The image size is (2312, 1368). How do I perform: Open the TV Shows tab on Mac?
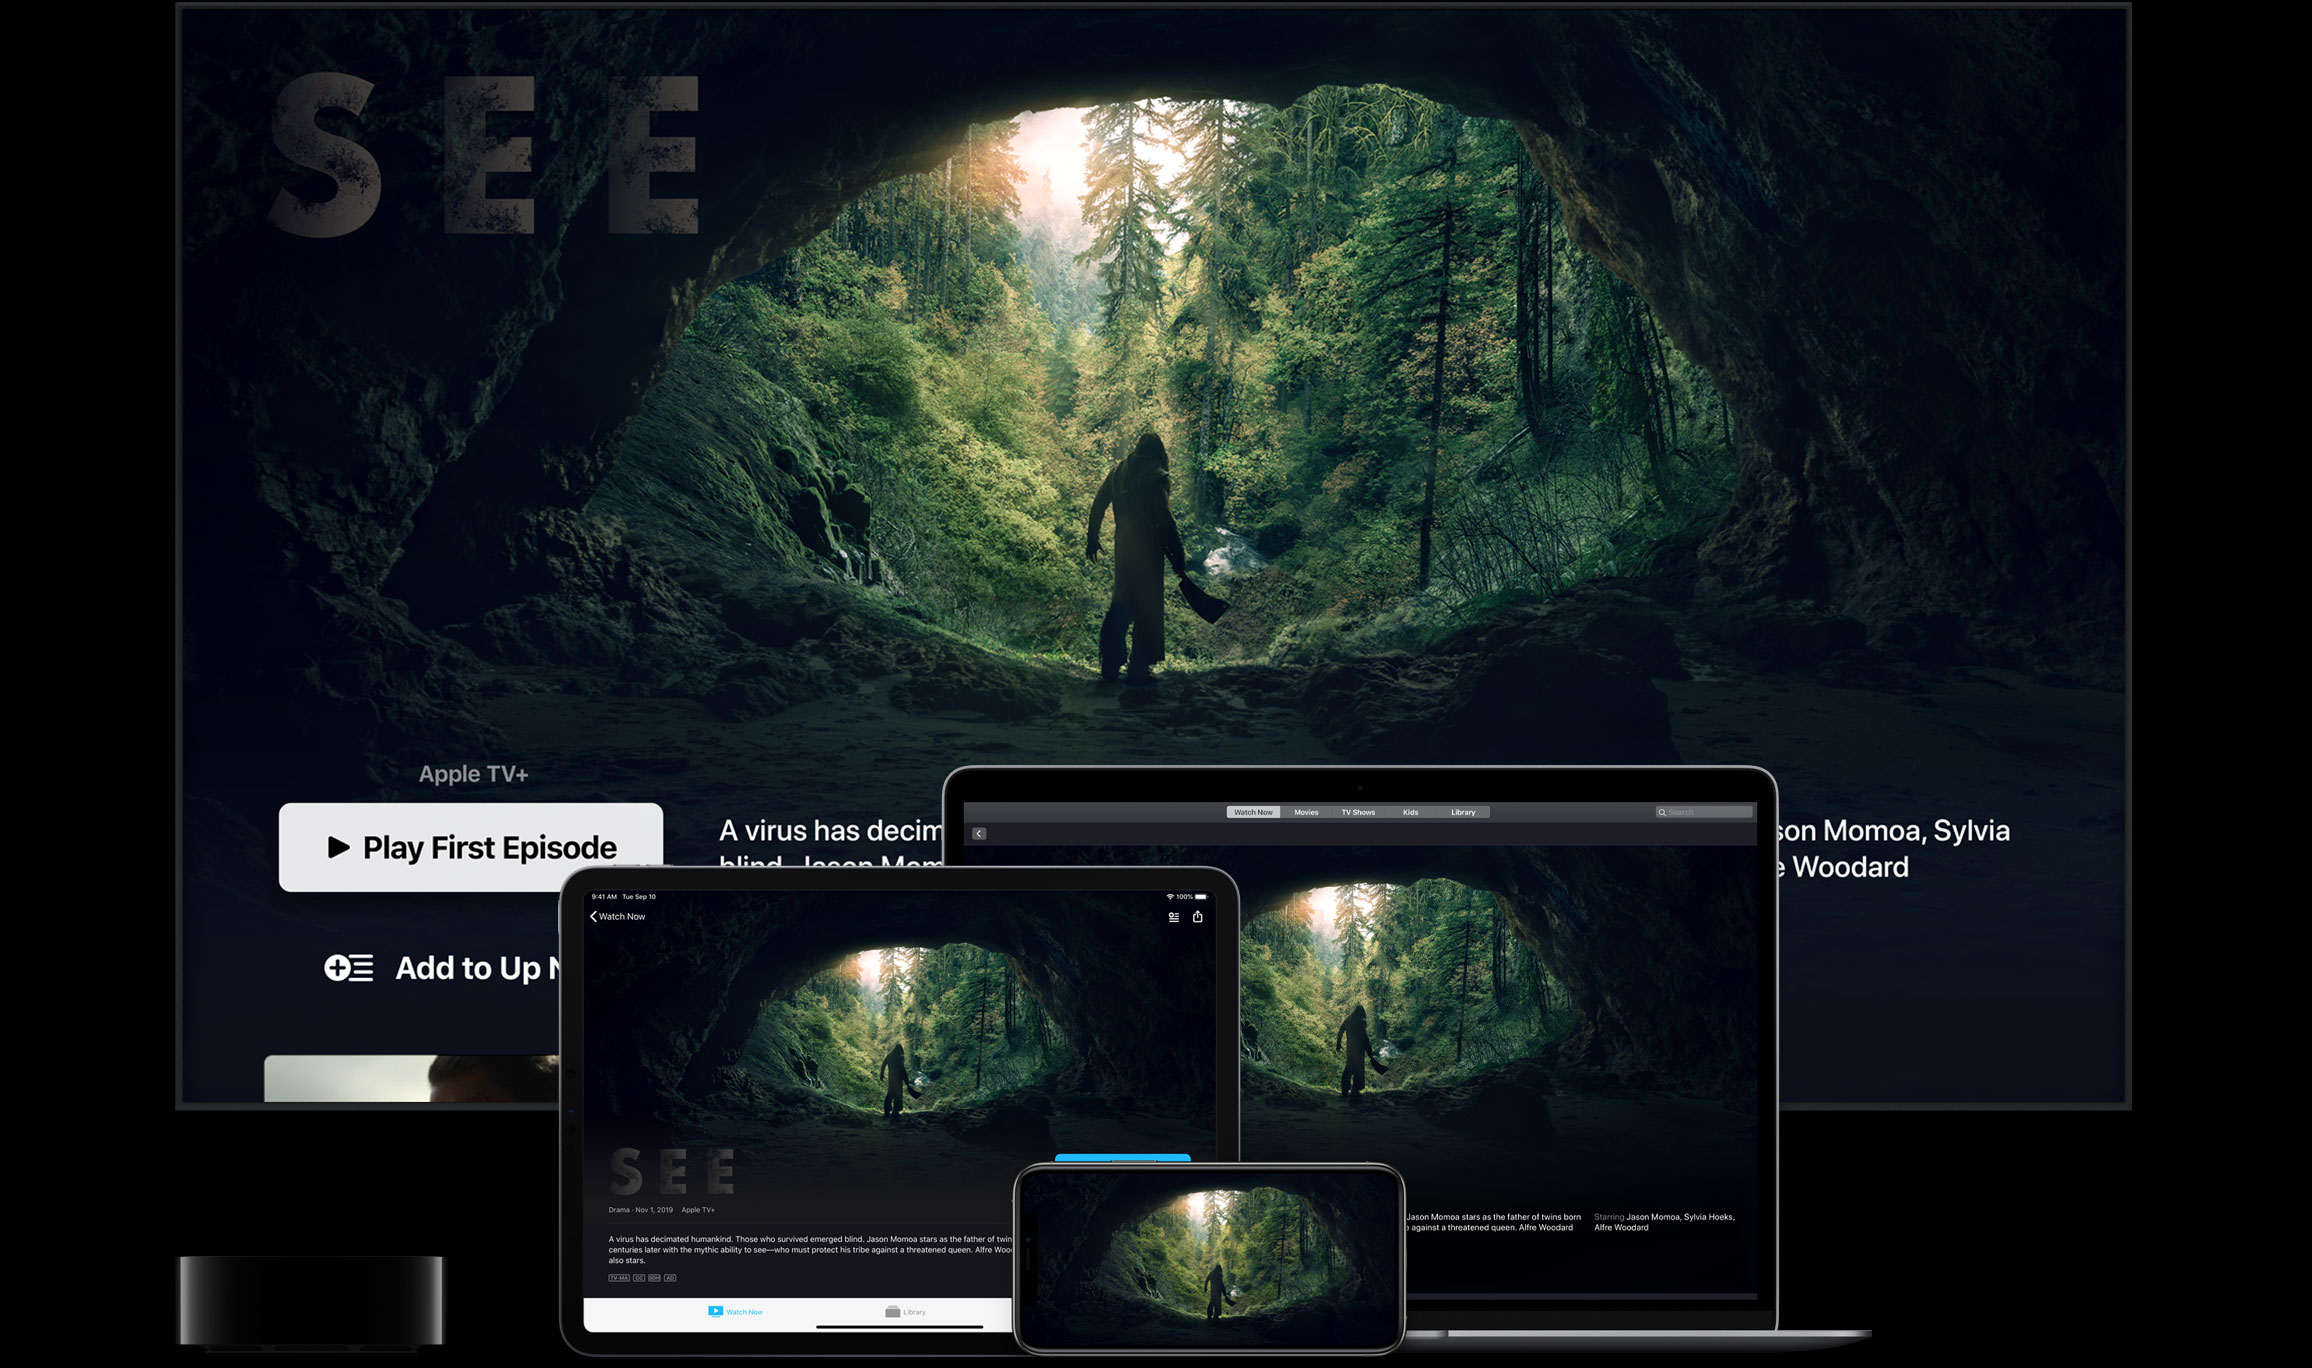pyautogui.click(x=1358, y=812)
